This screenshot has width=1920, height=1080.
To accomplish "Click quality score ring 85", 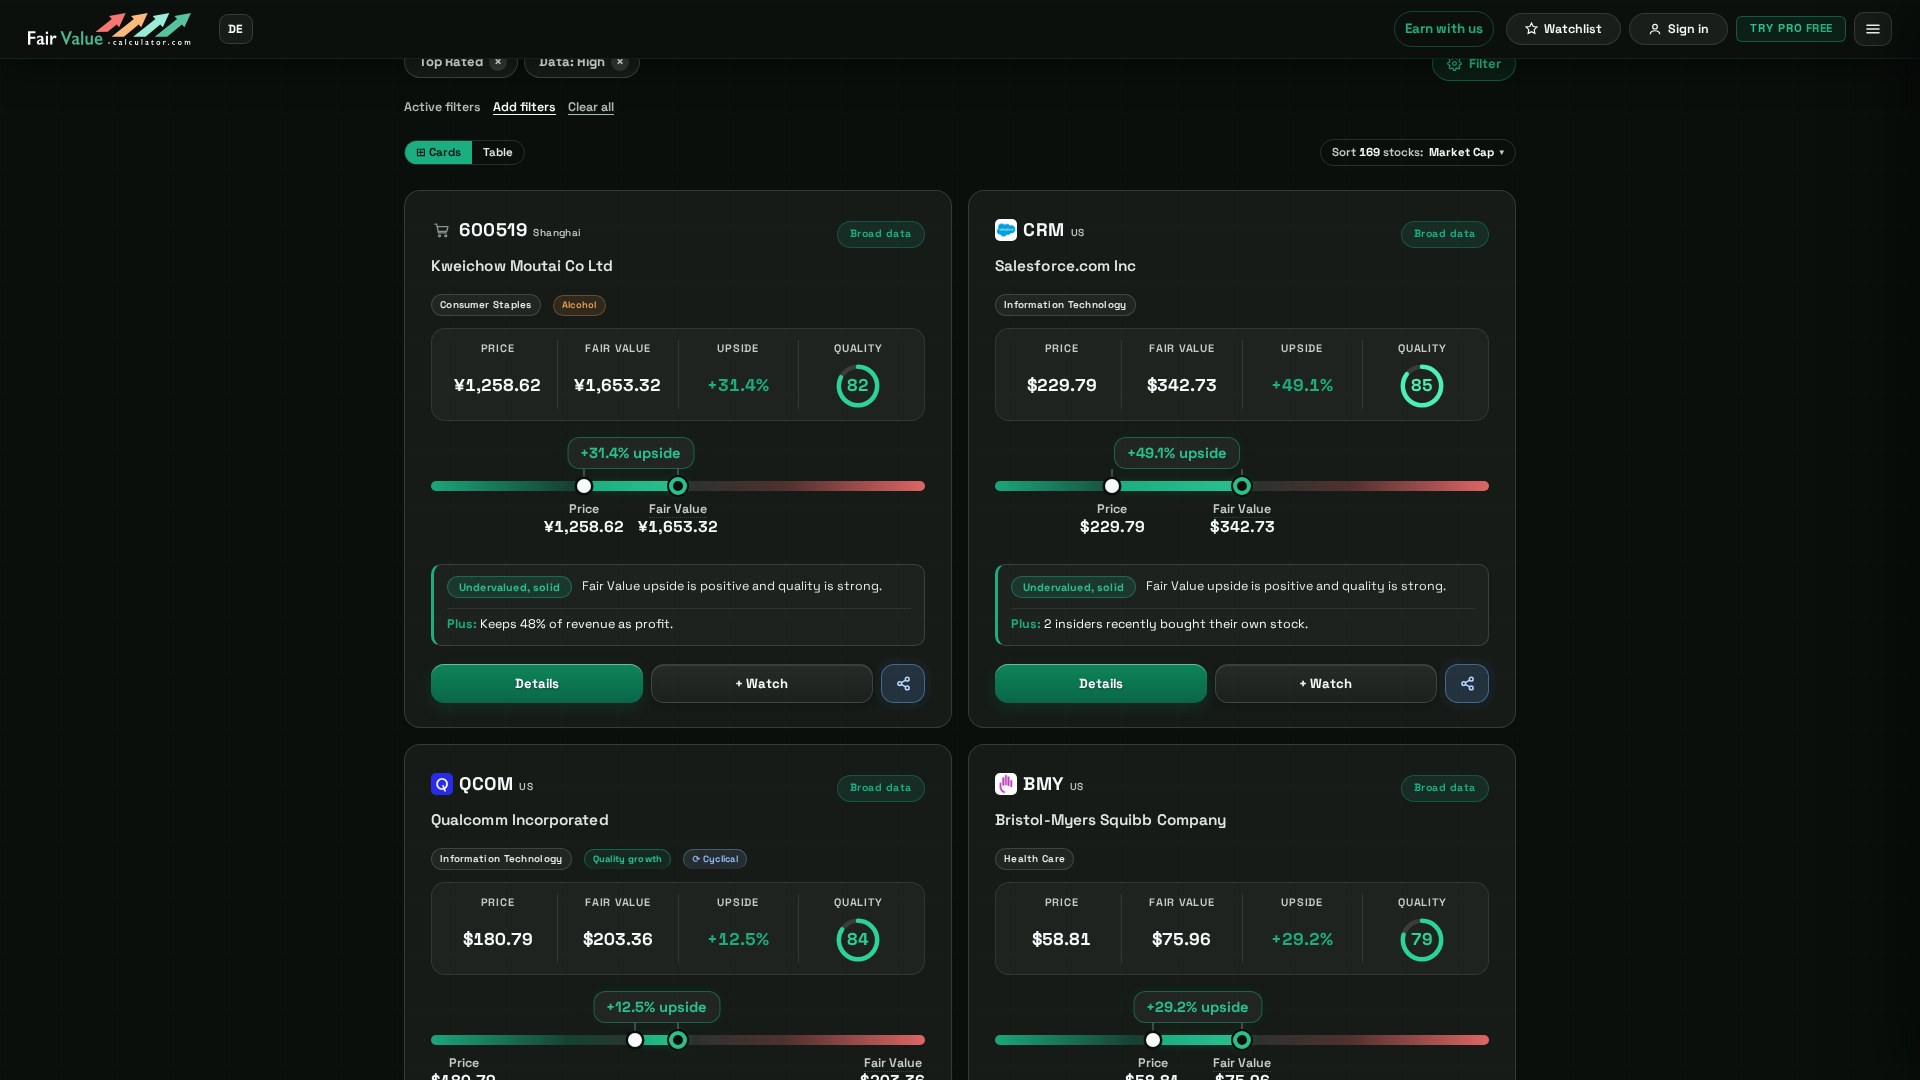I will pyautogui.click(x=1422, y=386).
